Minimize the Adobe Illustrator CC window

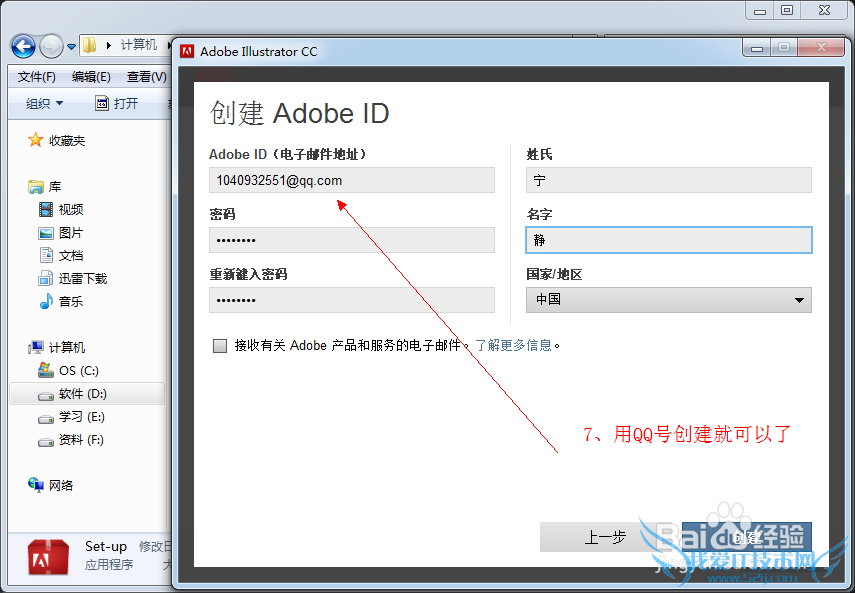[757, 49]
